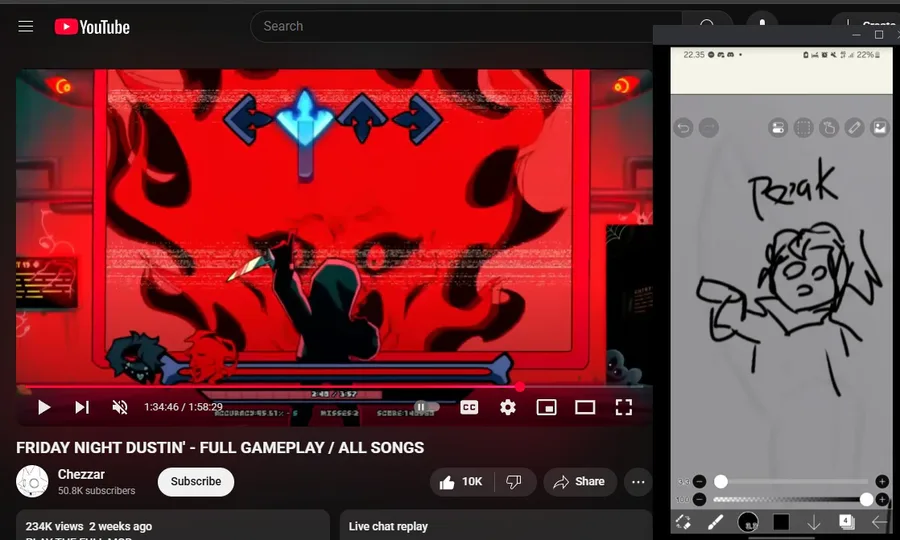Open the three-dot more actions menu
Image resolution: width=900 pixels, height=540 pixels.
point(638,481)
